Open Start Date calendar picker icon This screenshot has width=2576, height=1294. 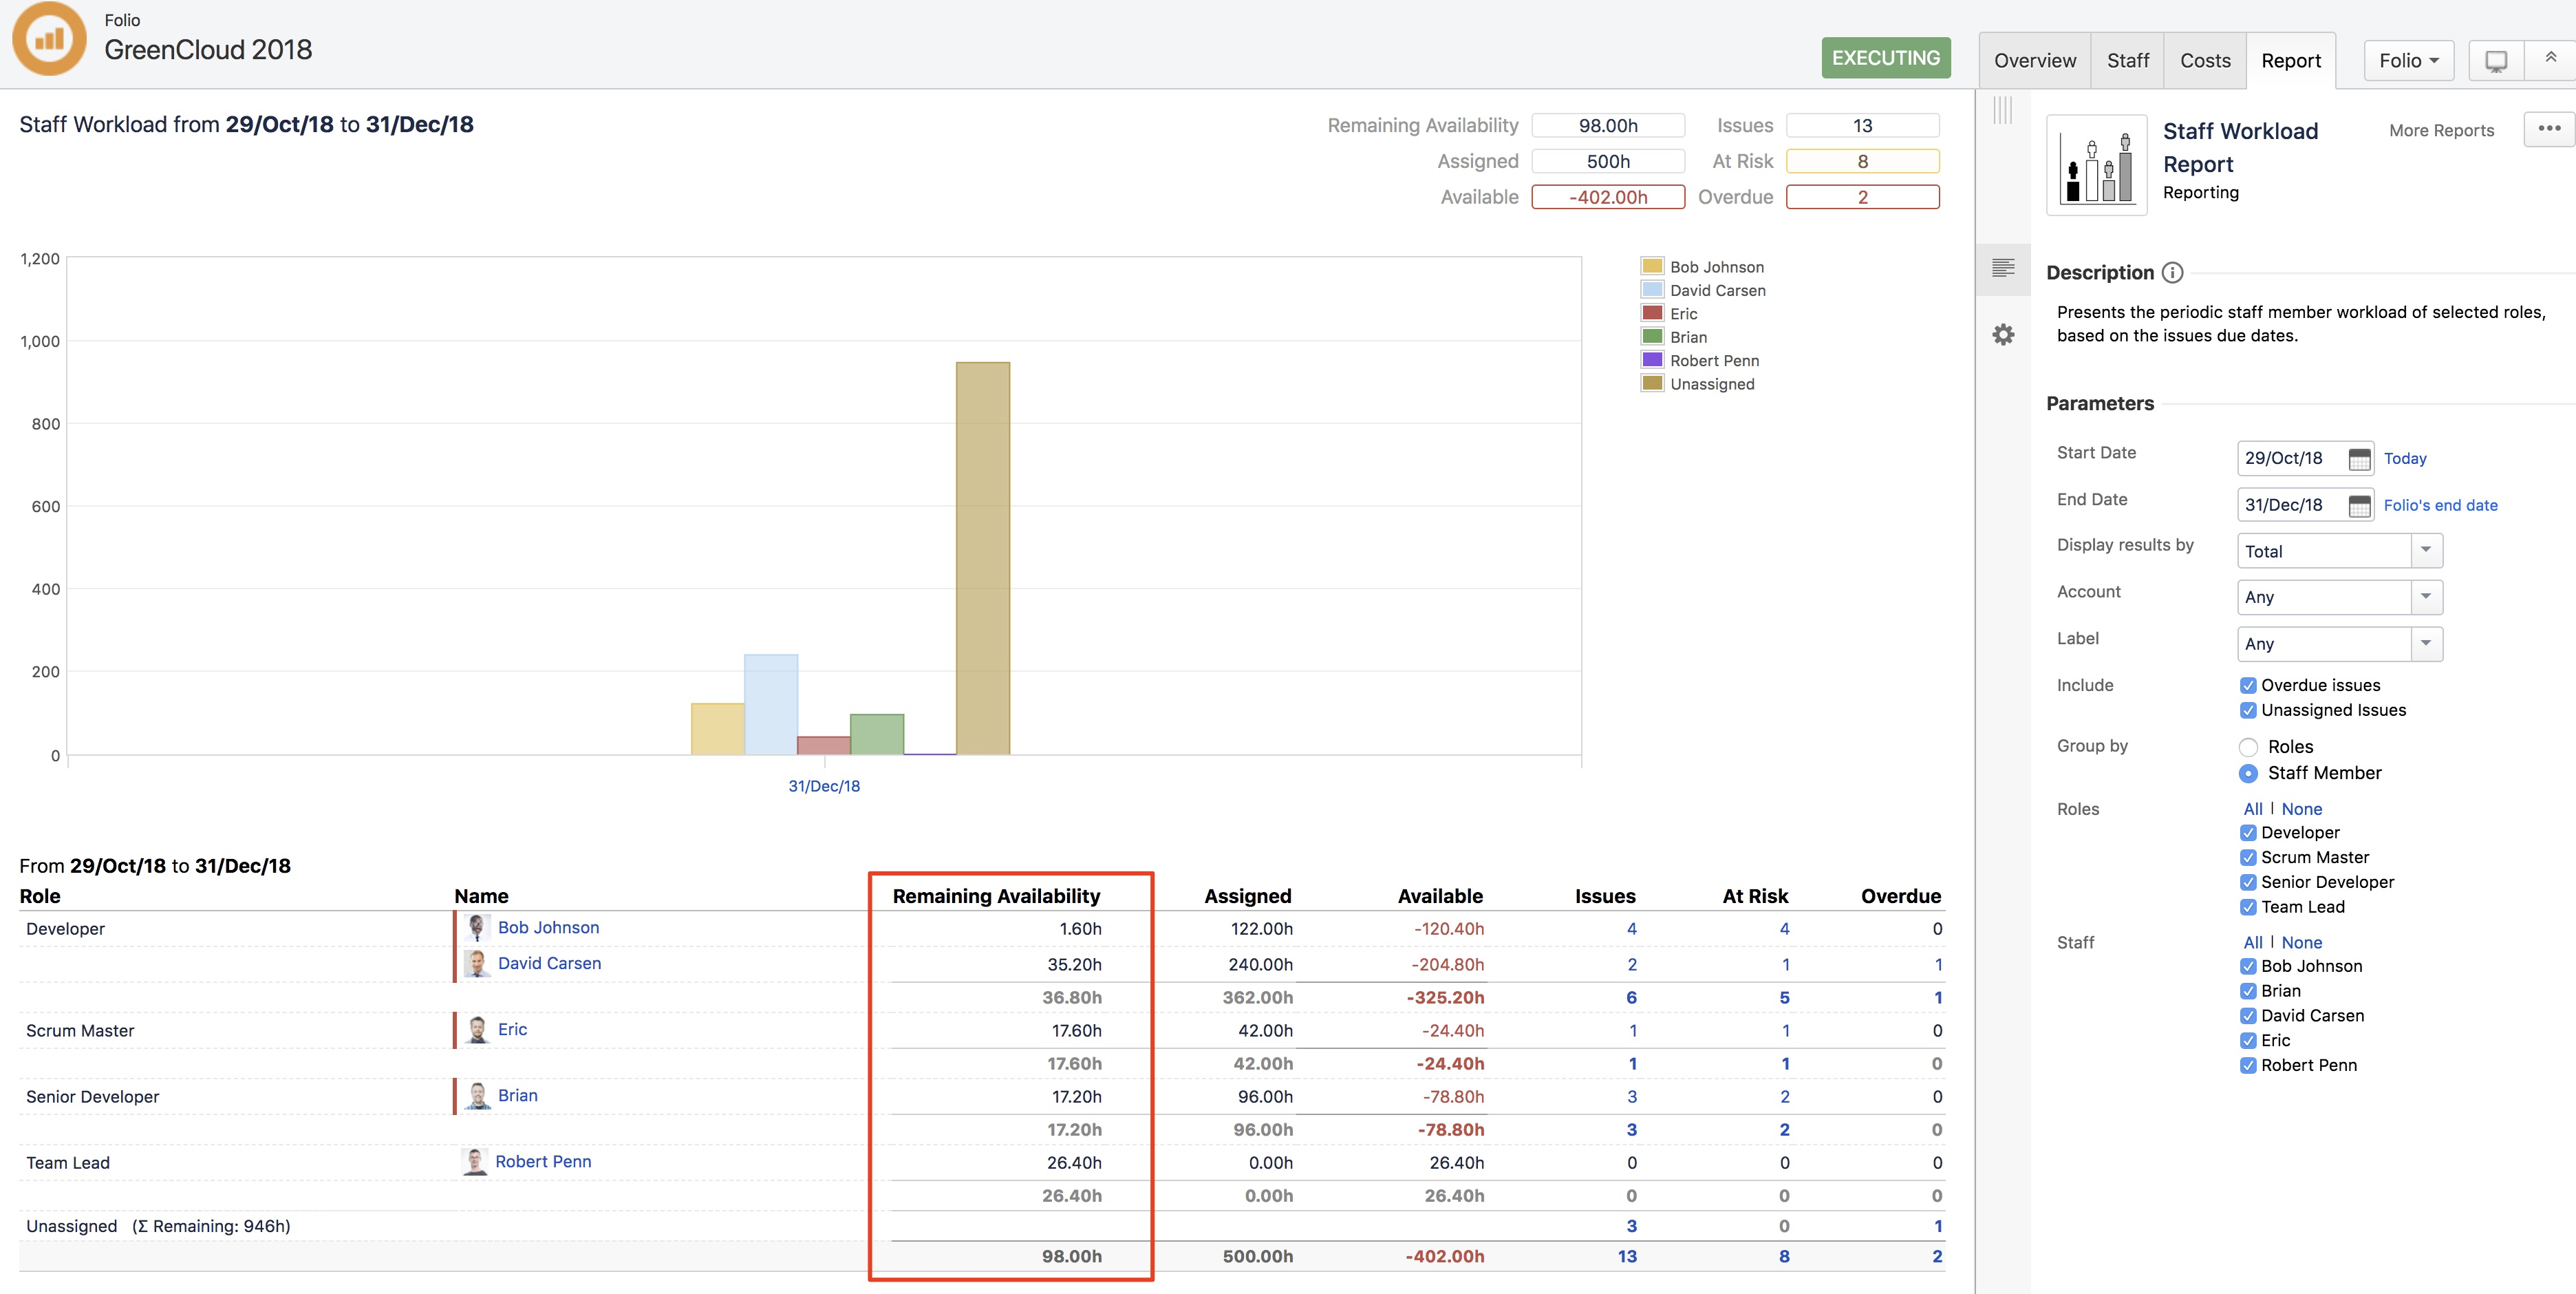2359,459
